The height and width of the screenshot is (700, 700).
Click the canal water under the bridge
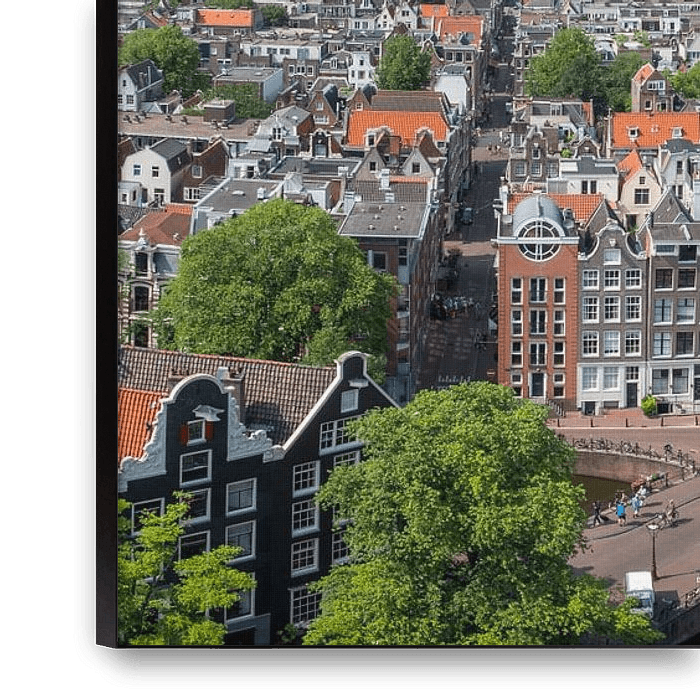coord(600,487)
